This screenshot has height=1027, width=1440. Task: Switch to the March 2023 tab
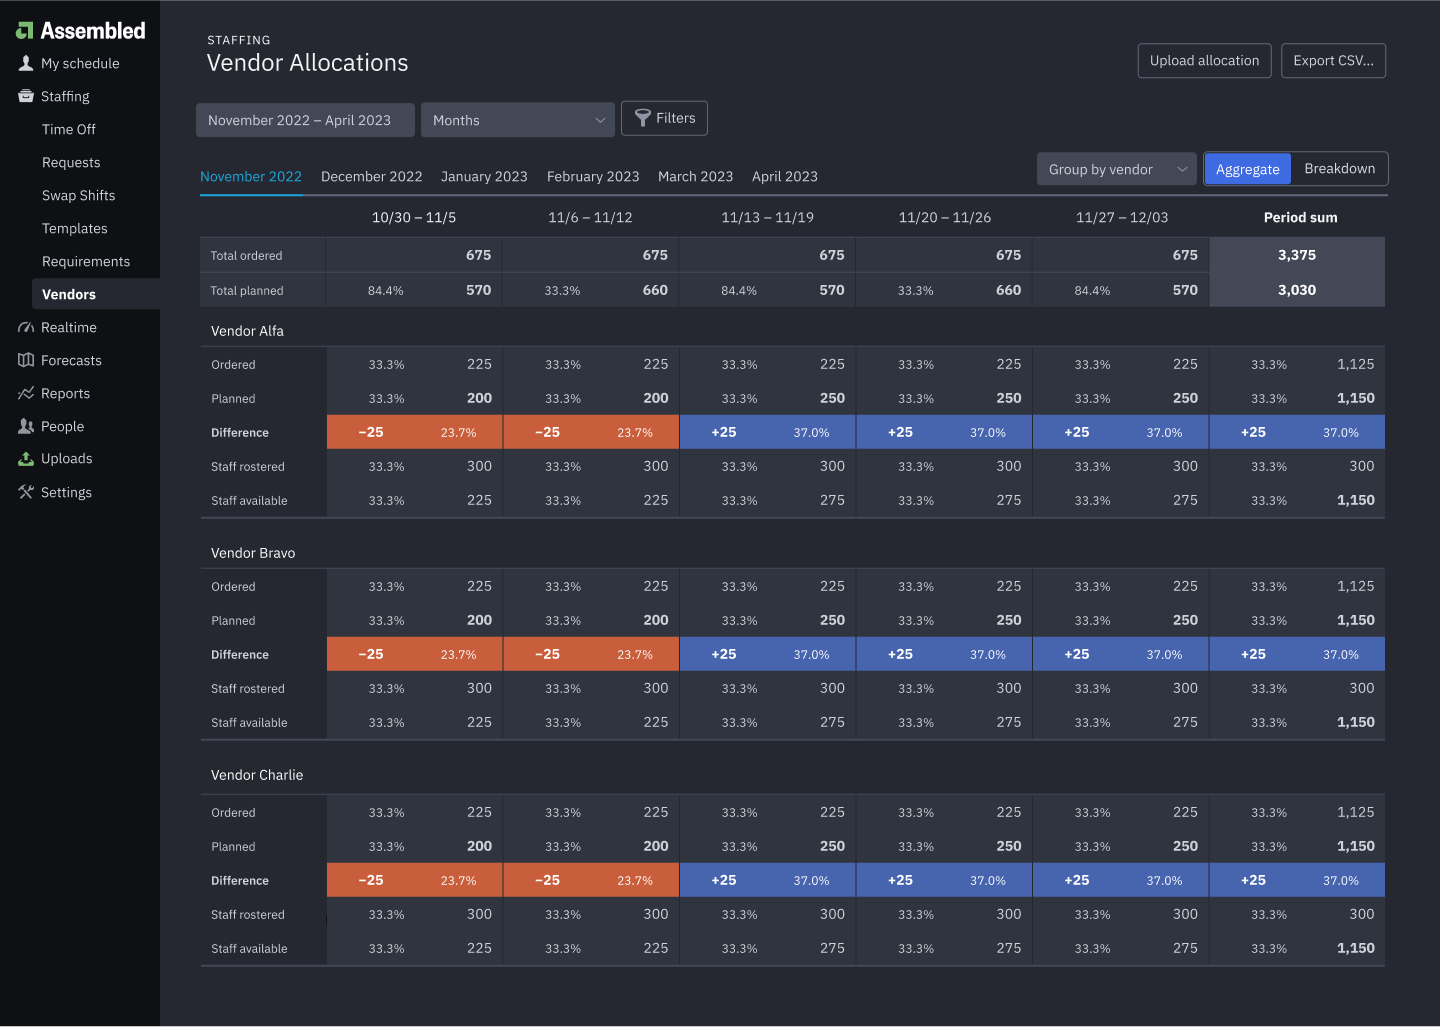(x=695, y=176)
